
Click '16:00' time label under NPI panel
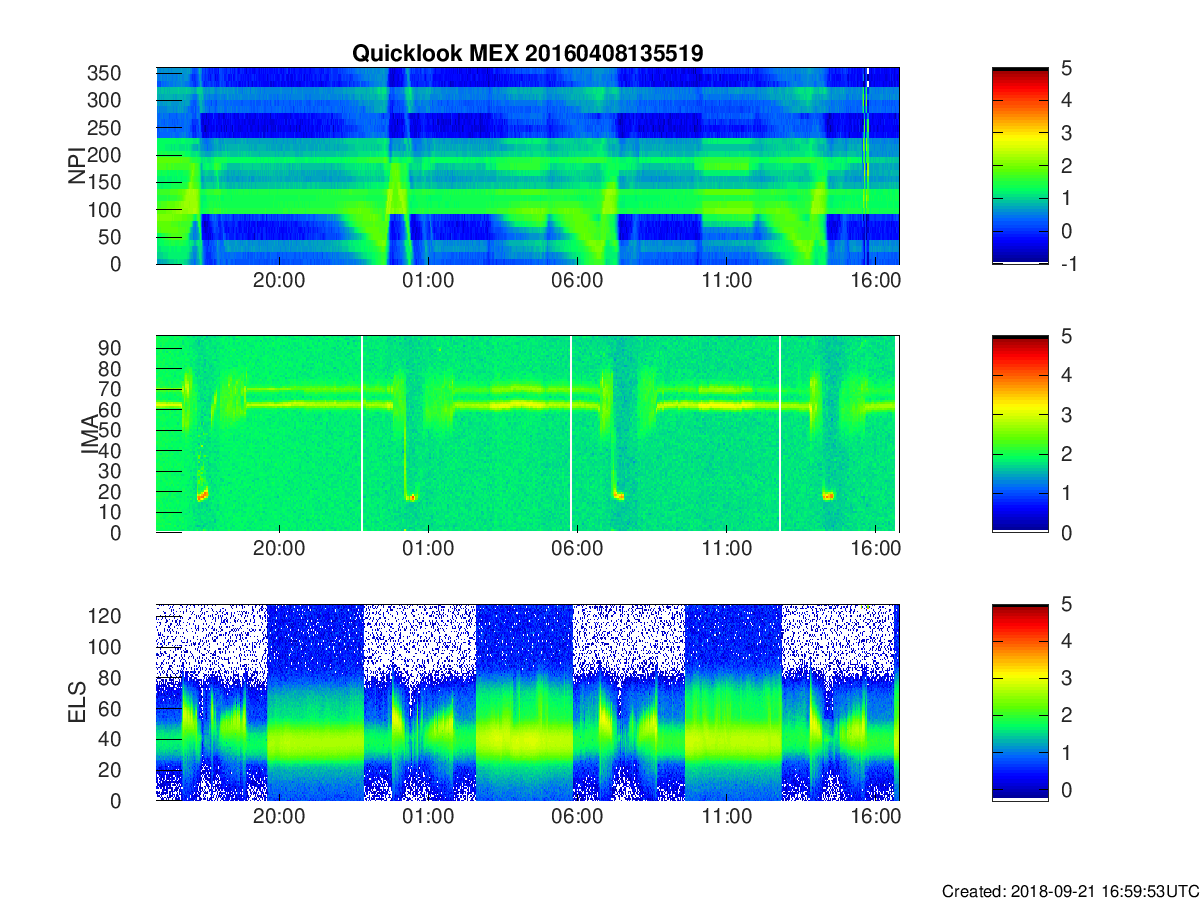point(876,281)
